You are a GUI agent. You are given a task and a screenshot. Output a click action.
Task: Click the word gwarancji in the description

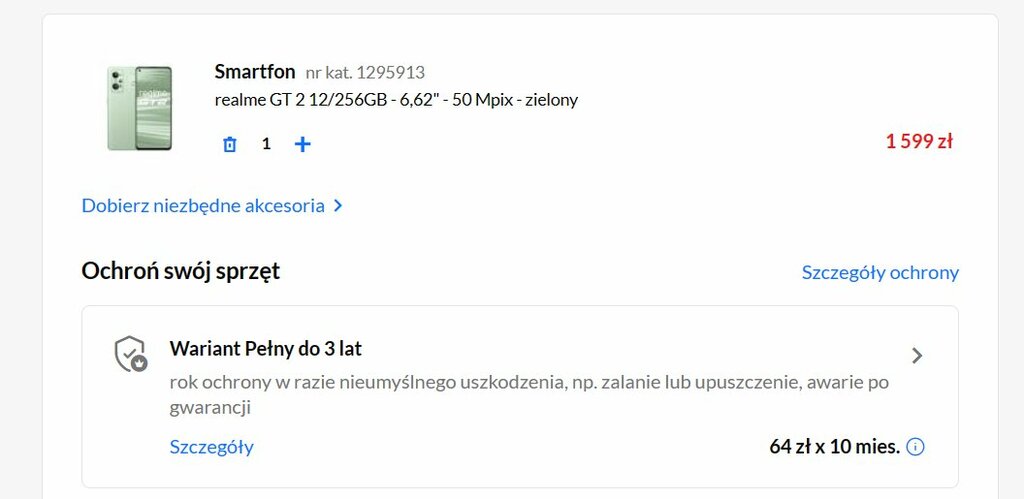pyautogui.click(x=210, y=408)
